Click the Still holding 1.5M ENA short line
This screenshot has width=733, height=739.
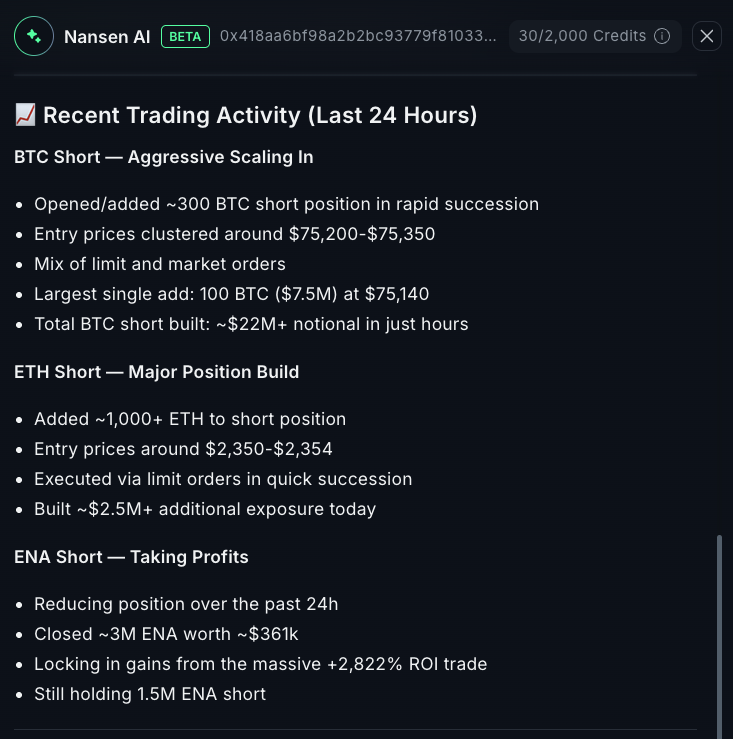point(150,694)
